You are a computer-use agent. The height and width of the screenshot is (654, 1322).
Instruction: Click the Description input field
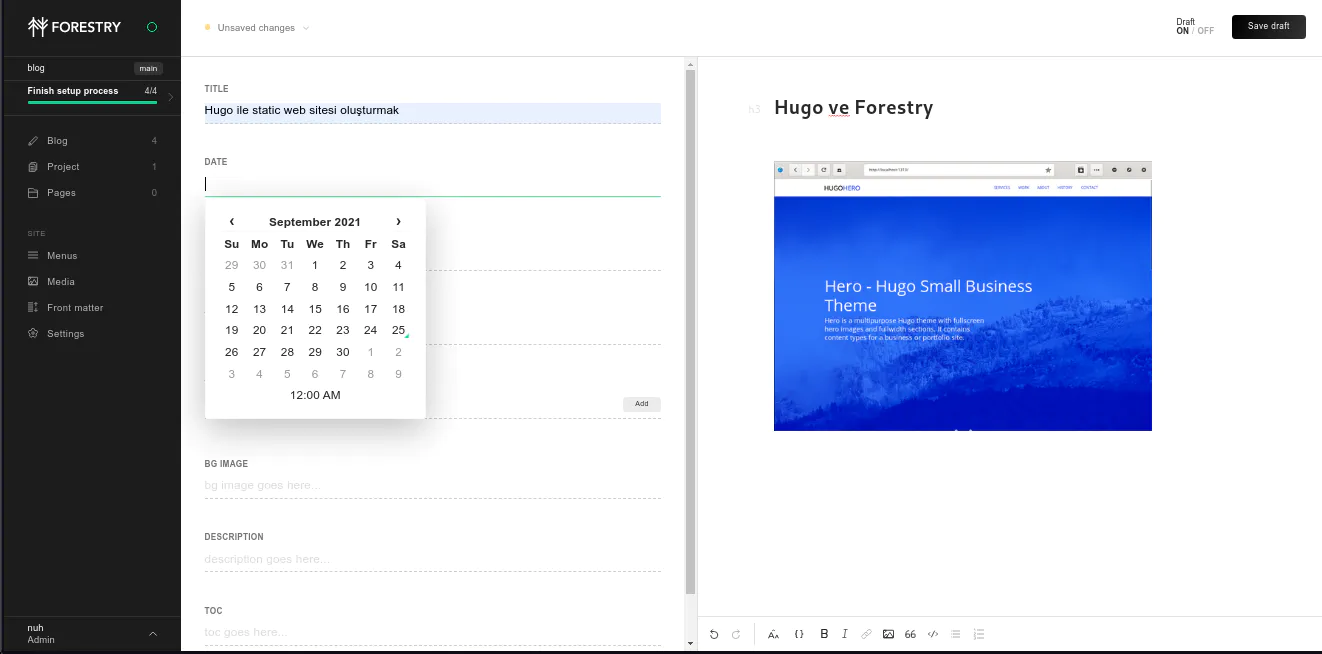tap(432, 560)
